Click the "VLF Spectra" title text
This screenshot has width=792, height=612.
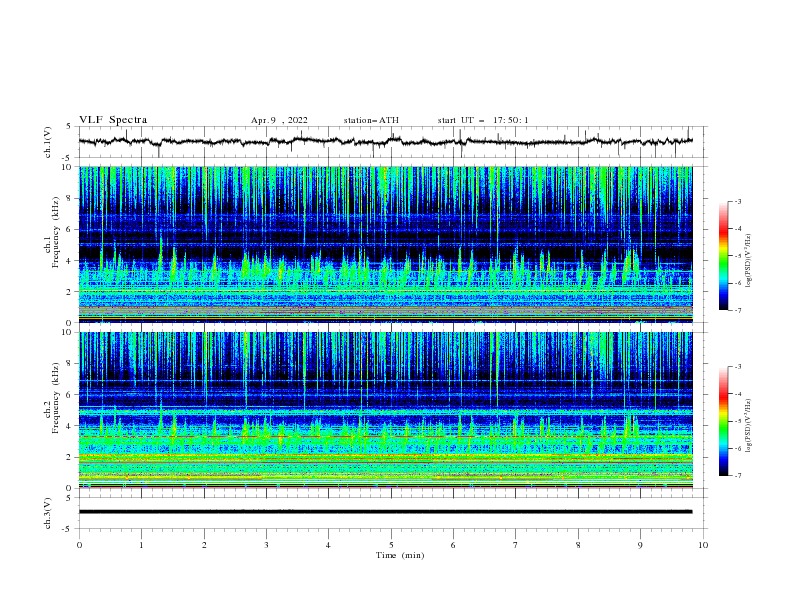pos(113,120)
